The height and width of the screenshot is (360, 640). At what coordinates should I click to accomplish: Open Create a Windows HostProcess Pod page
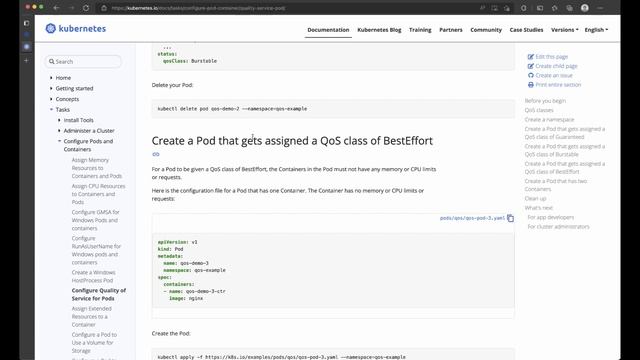click(93, 276)
